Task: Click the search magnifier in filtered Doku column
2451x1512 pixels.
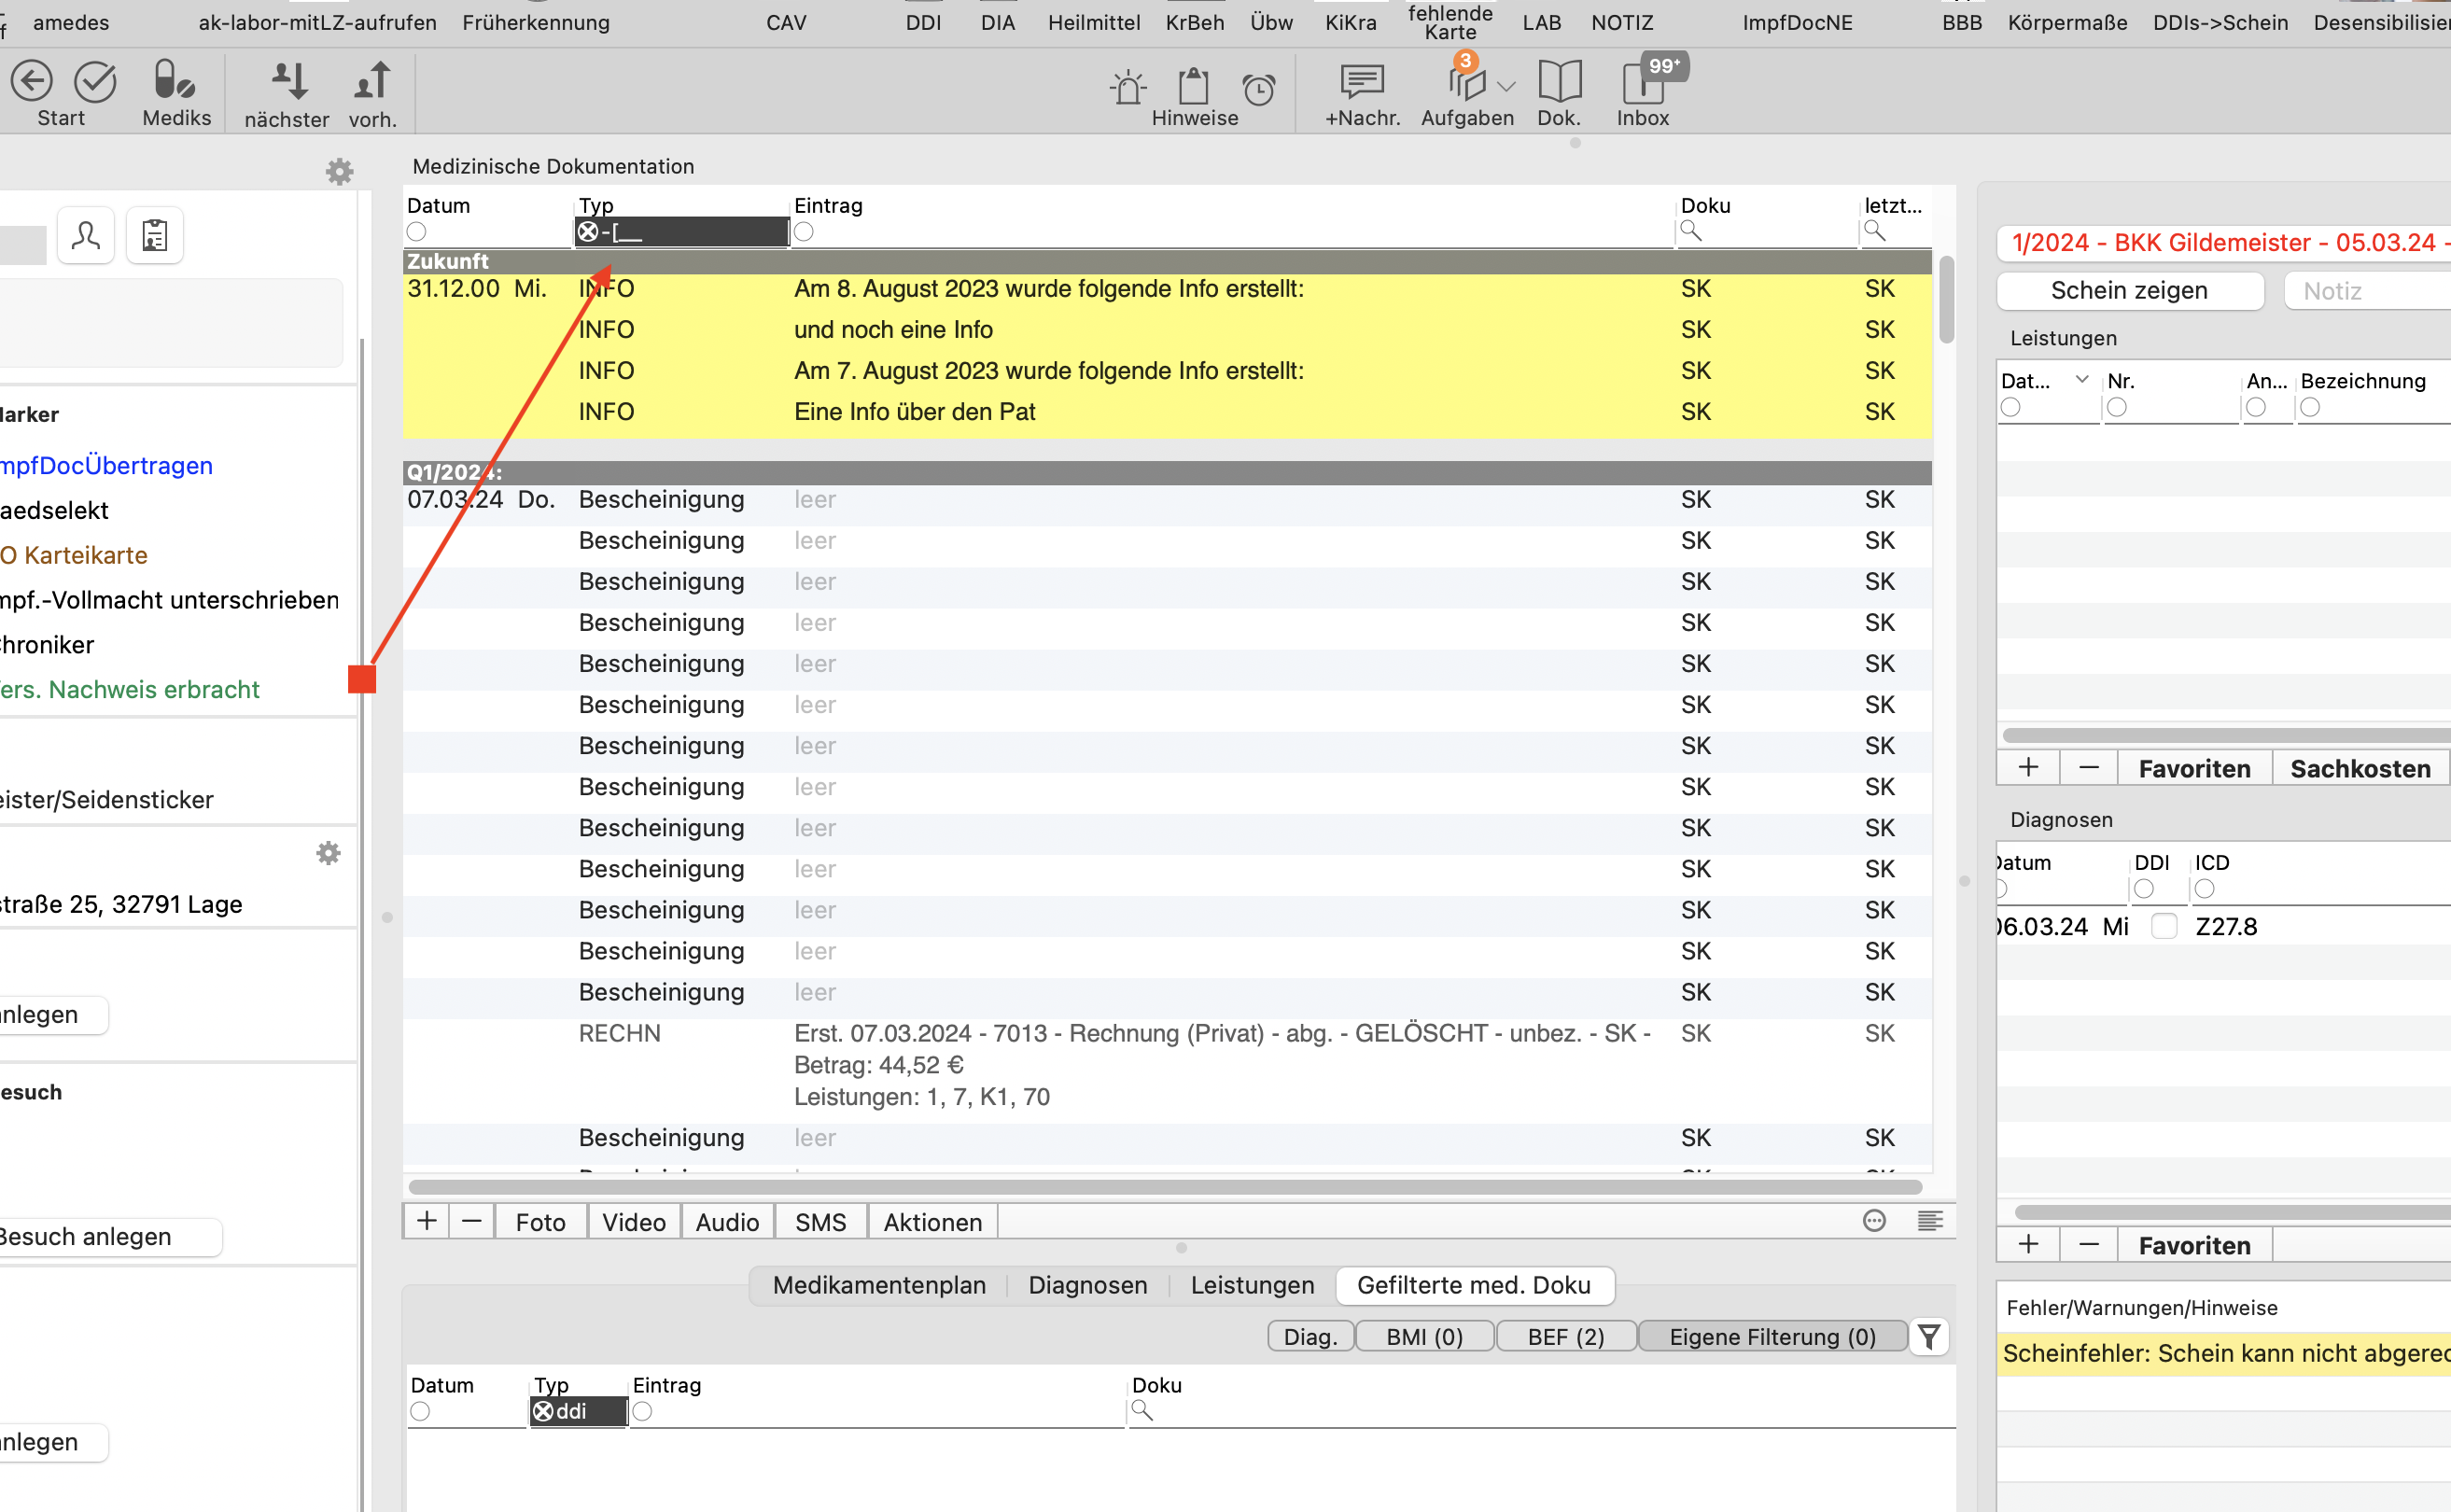Action: (x=1142, y=1410)
